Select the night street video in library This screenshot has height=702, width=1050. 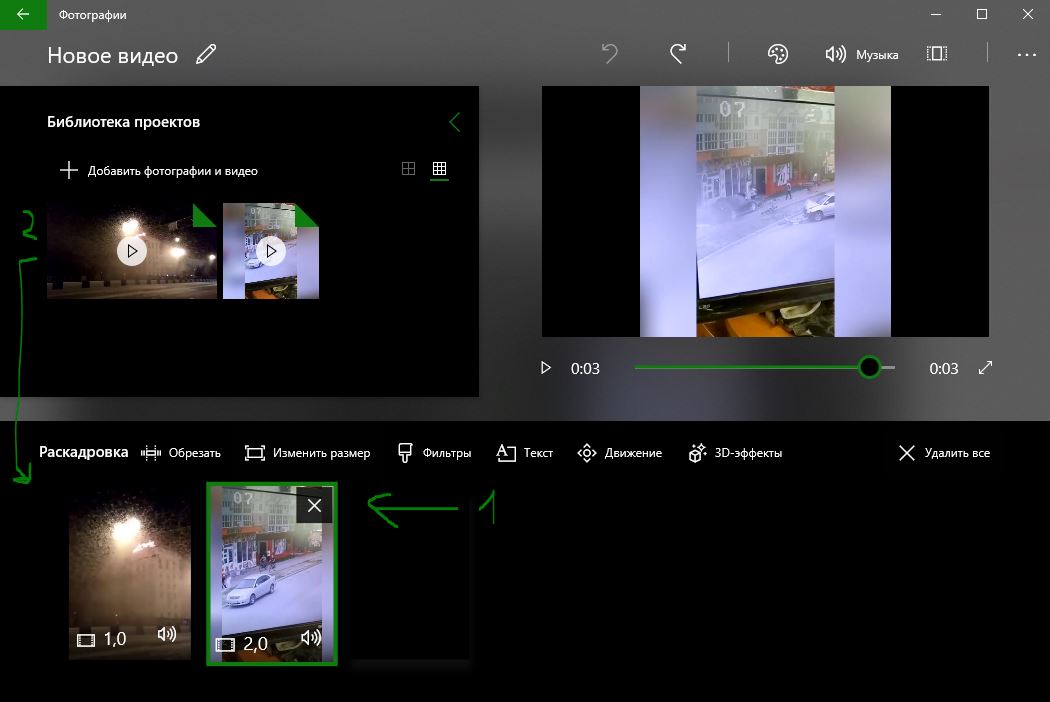pos(132,251)
